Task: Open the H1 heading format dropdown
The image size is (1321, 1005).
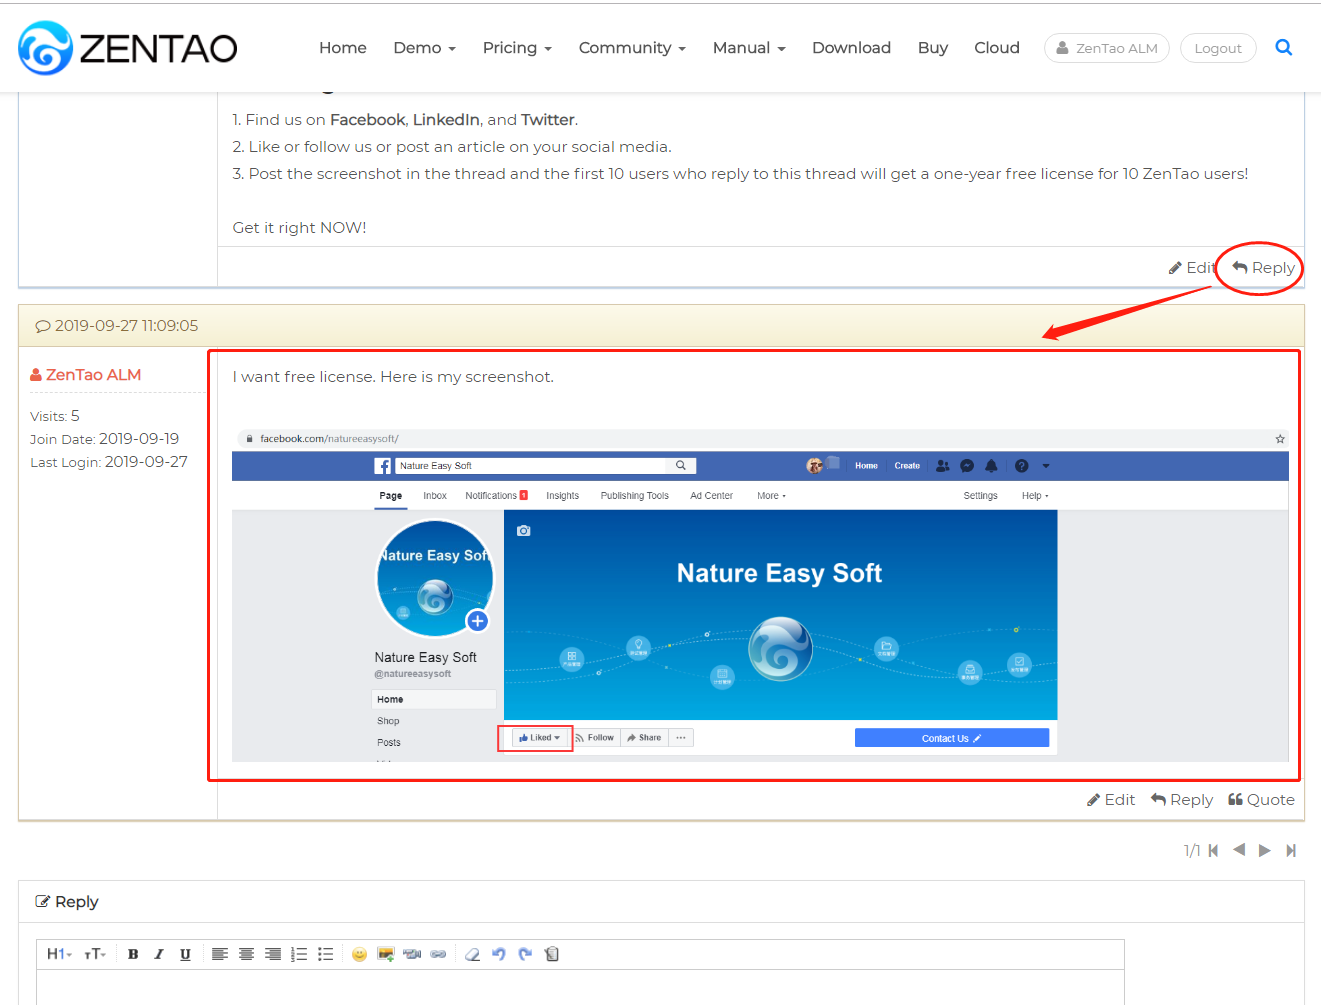Action: click(x=60, y=954)
